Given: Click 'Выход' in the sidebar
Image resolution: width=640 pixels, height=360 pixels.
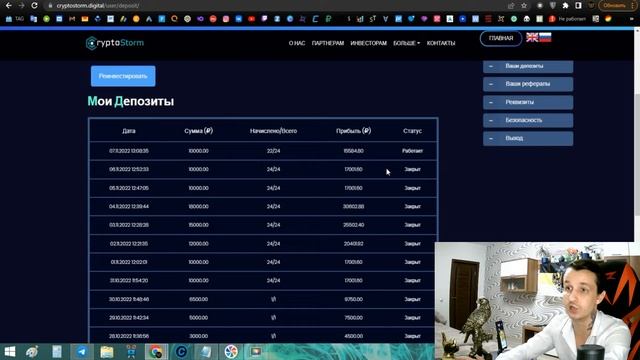Looking at the screenshot, I should click(528, 138).
